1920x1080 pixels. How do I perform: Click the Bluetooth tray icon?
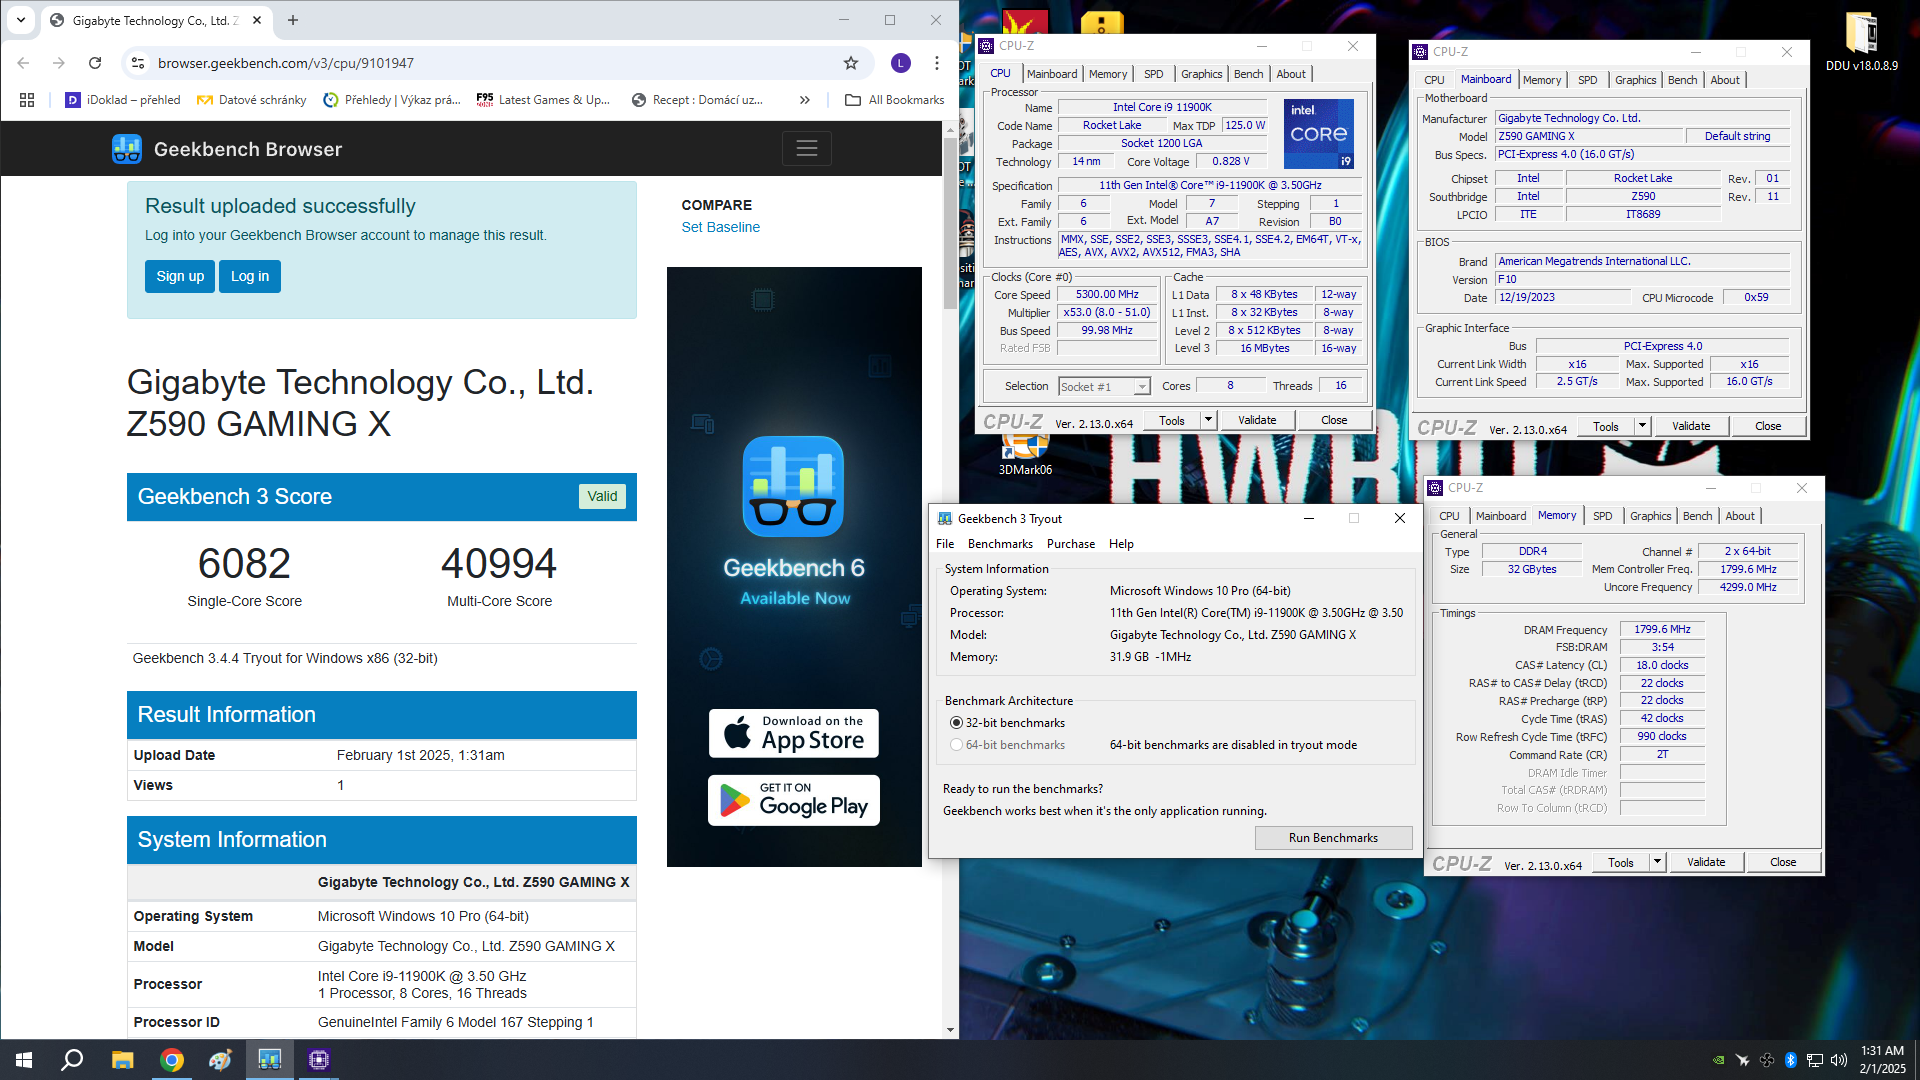click(x=1791, y=1060)
